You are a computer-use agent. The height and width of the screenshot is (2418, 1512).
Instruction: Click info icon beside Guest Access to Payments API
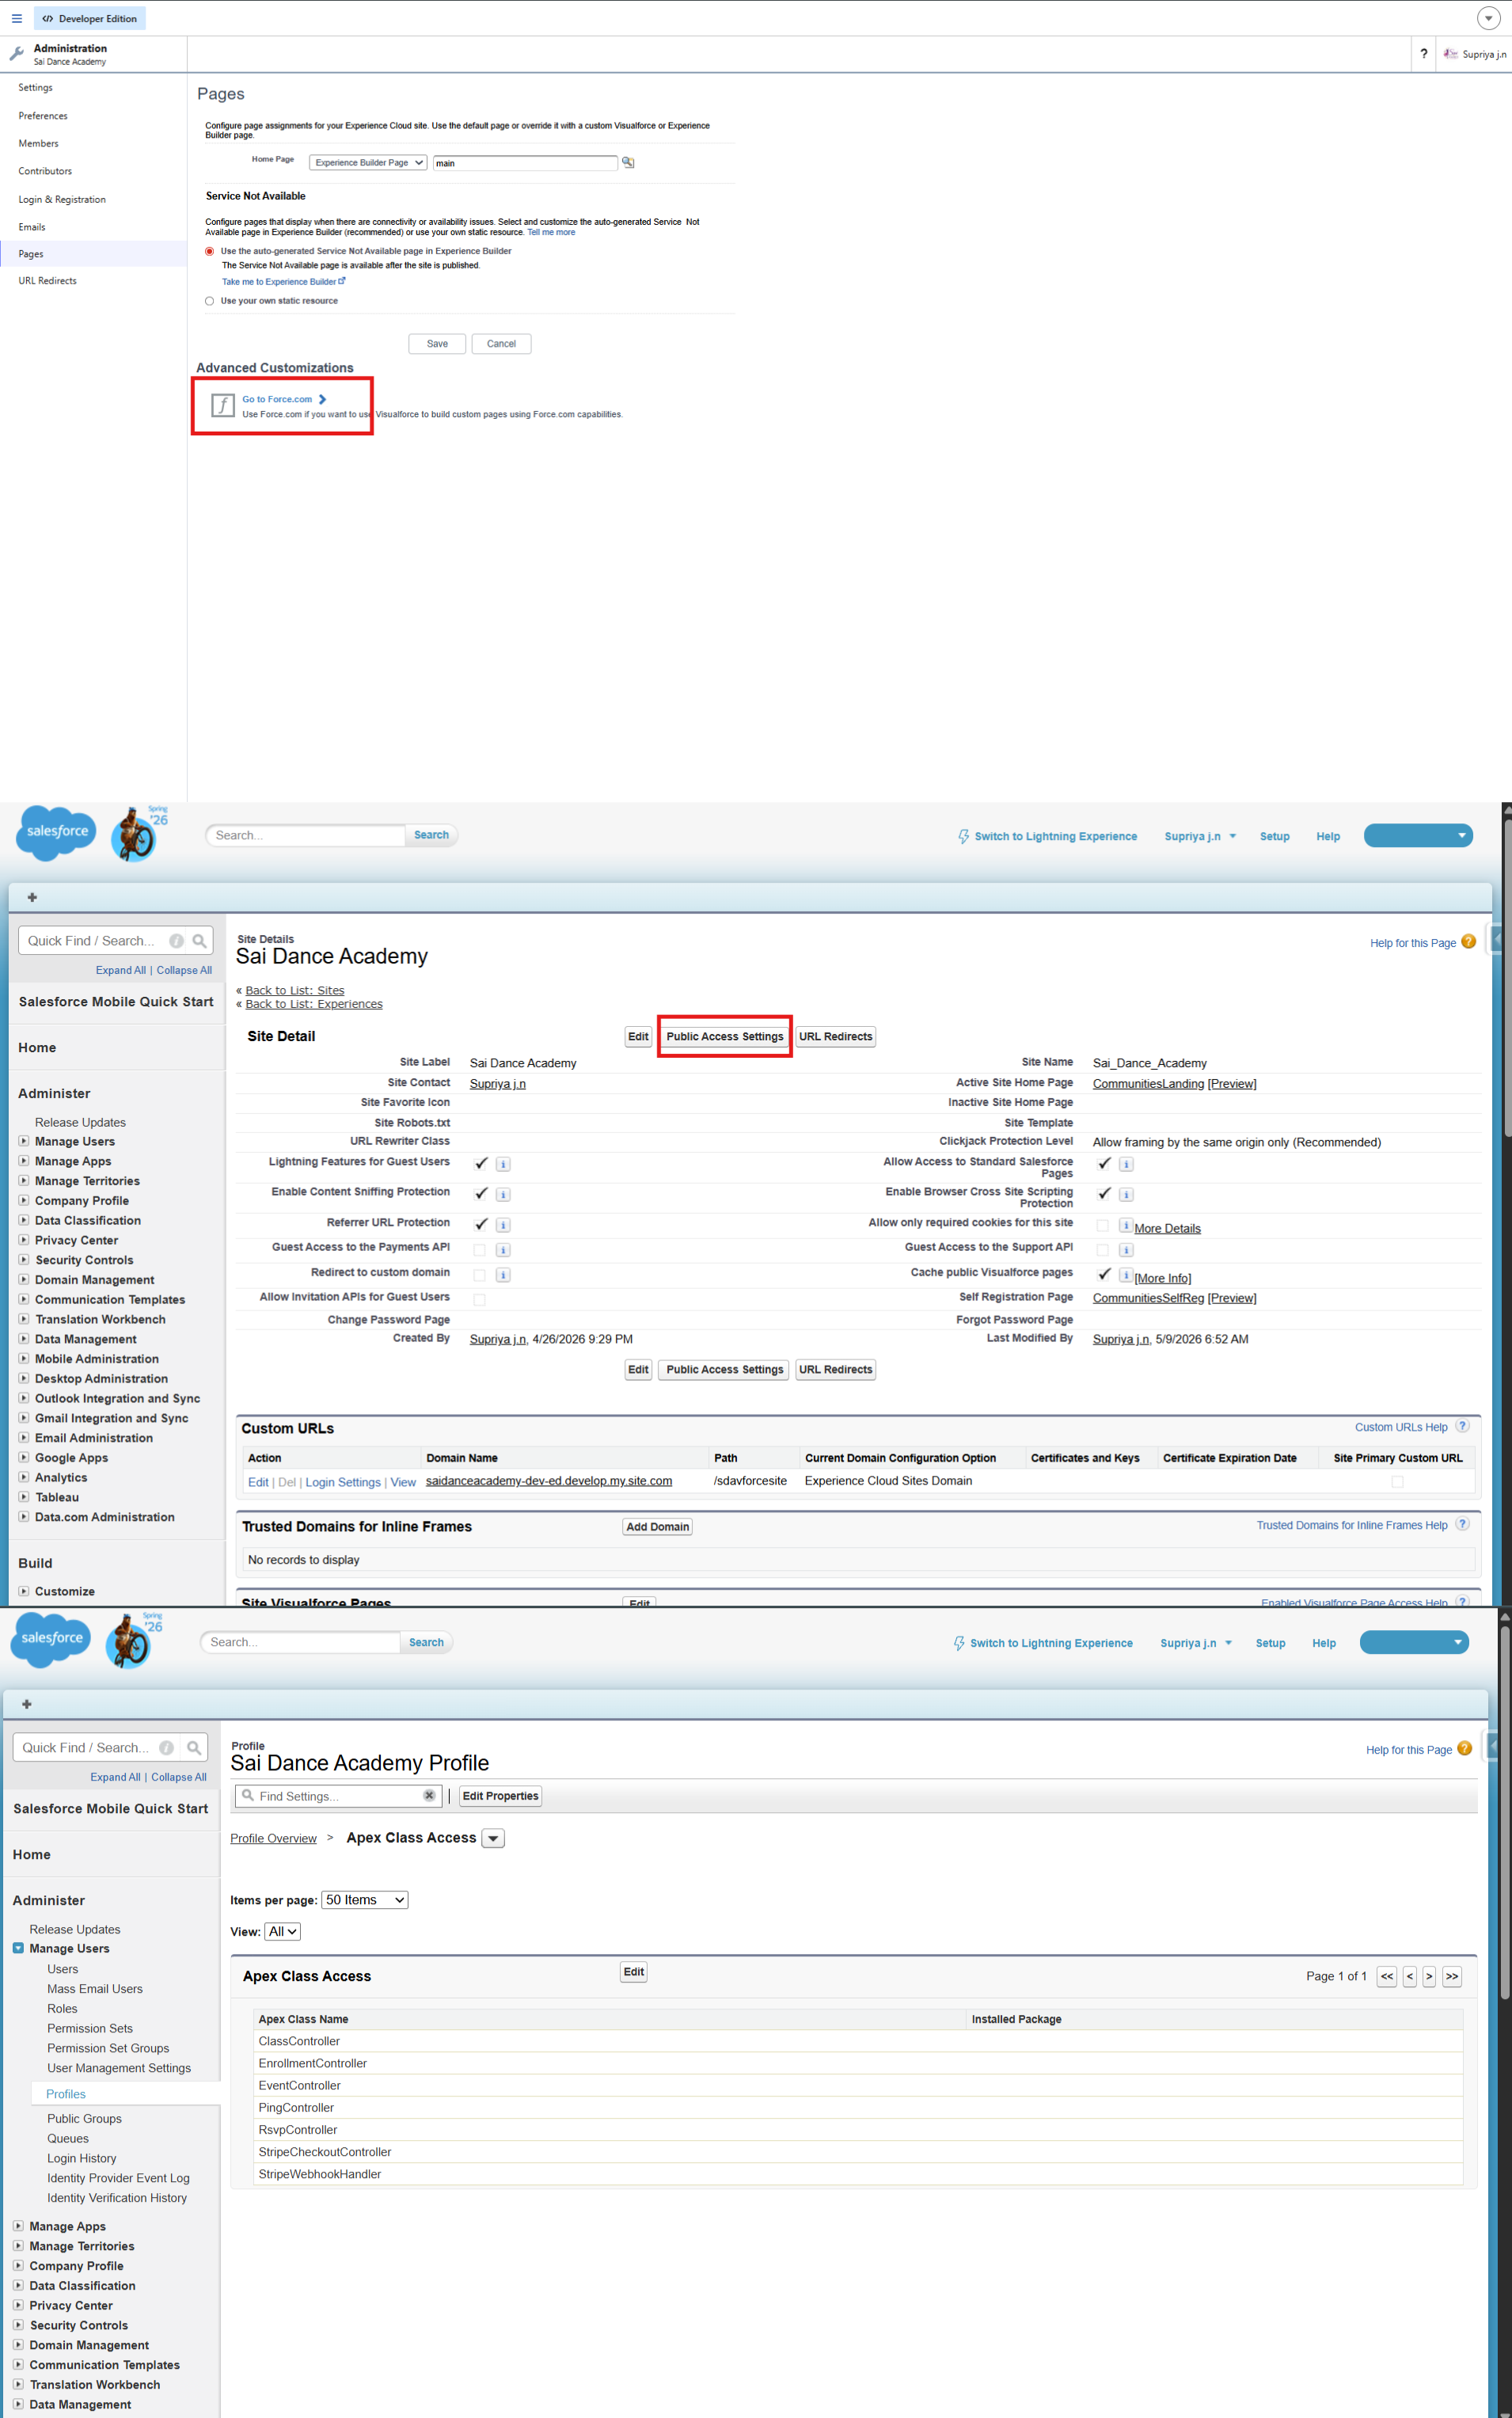pyautogui.click(x=503, y=1250)
